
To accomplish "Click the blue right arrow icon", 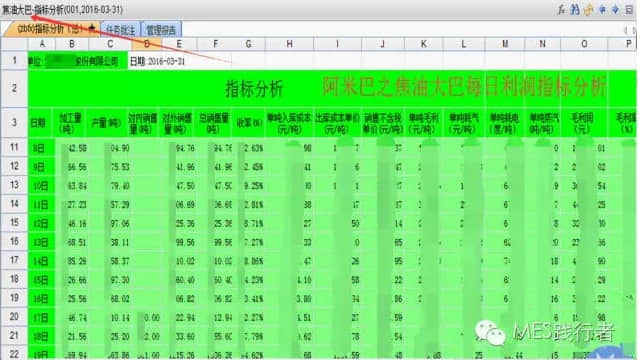I will [x=615, y=9].
